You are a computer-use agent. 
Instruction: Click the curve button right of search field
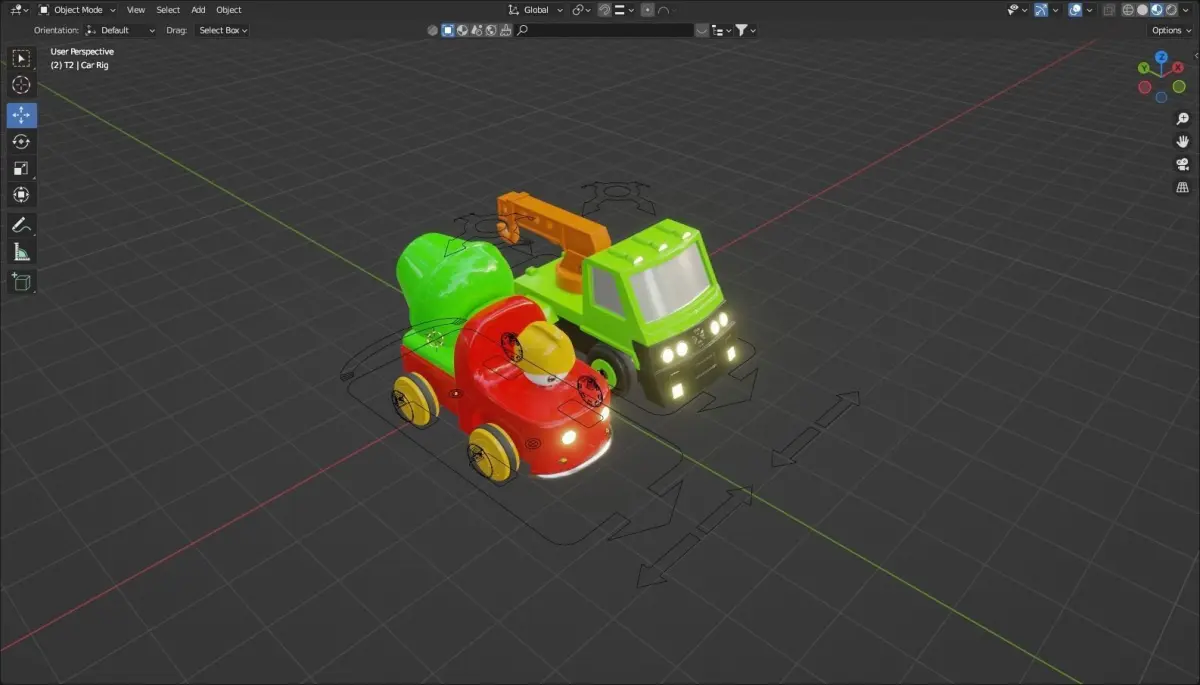point(702,30)
